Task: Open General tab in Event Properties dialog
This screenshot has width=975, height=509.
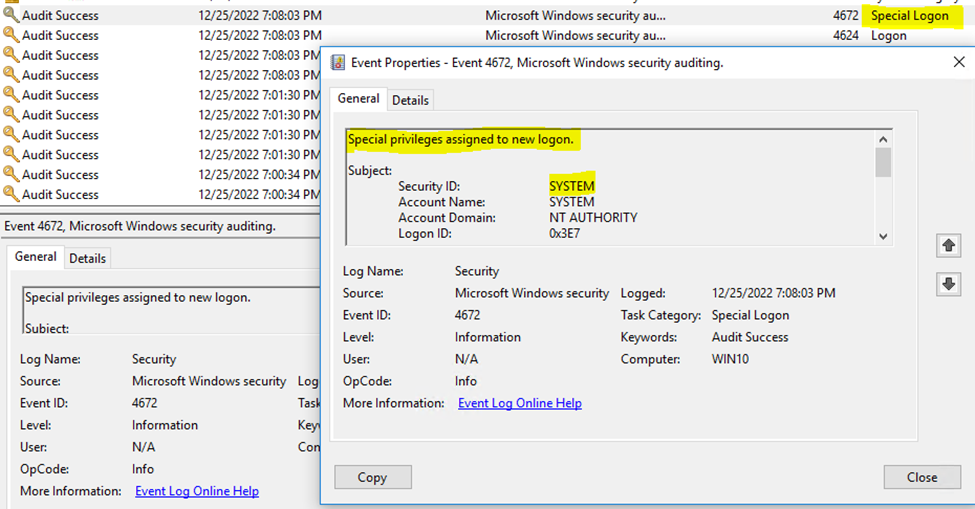Action: [358, 99]
